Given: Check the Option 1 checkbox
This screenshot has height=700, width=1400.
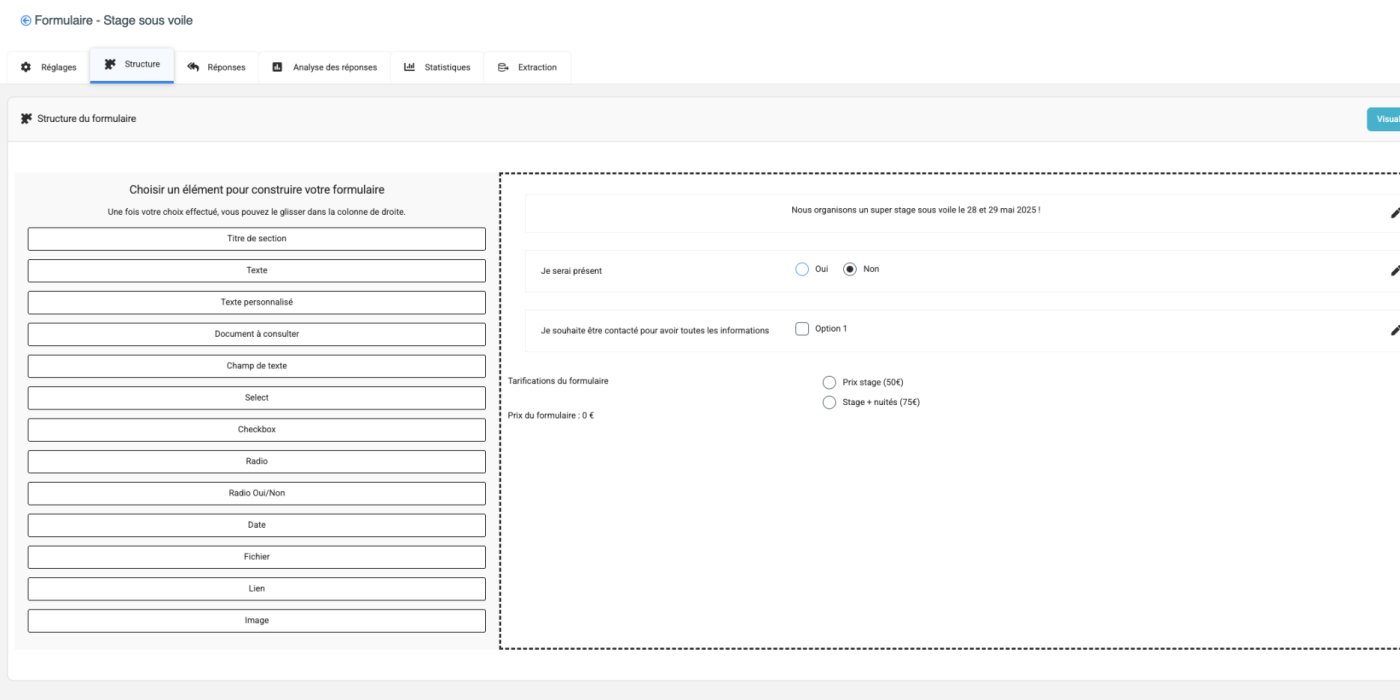Looking at the screenshot, I should click(802, 329).
